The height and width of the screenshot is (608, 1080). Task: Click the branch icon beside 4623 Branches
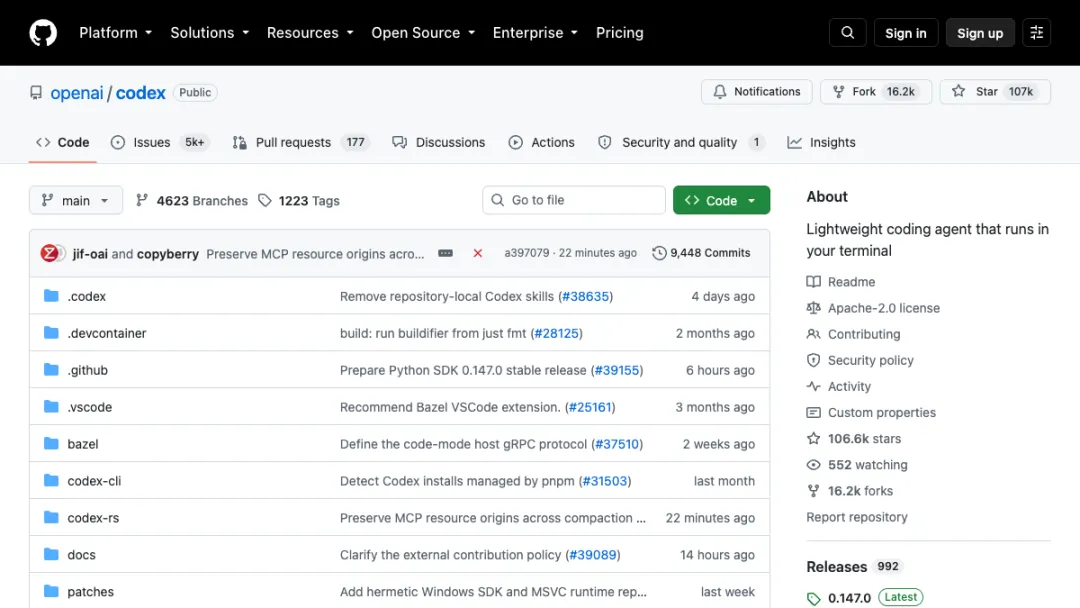coord(142,200)
